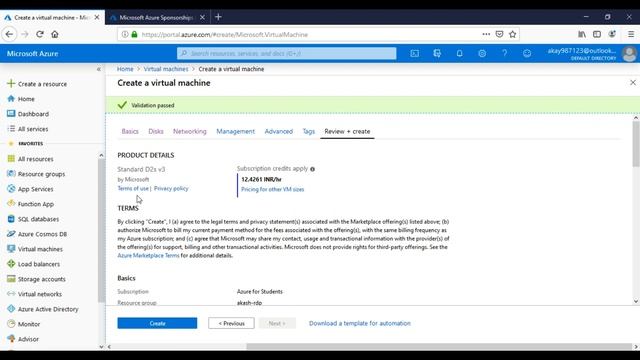Switch to the Networking tab
640x360 pixels.
click(x=190, y=131)
